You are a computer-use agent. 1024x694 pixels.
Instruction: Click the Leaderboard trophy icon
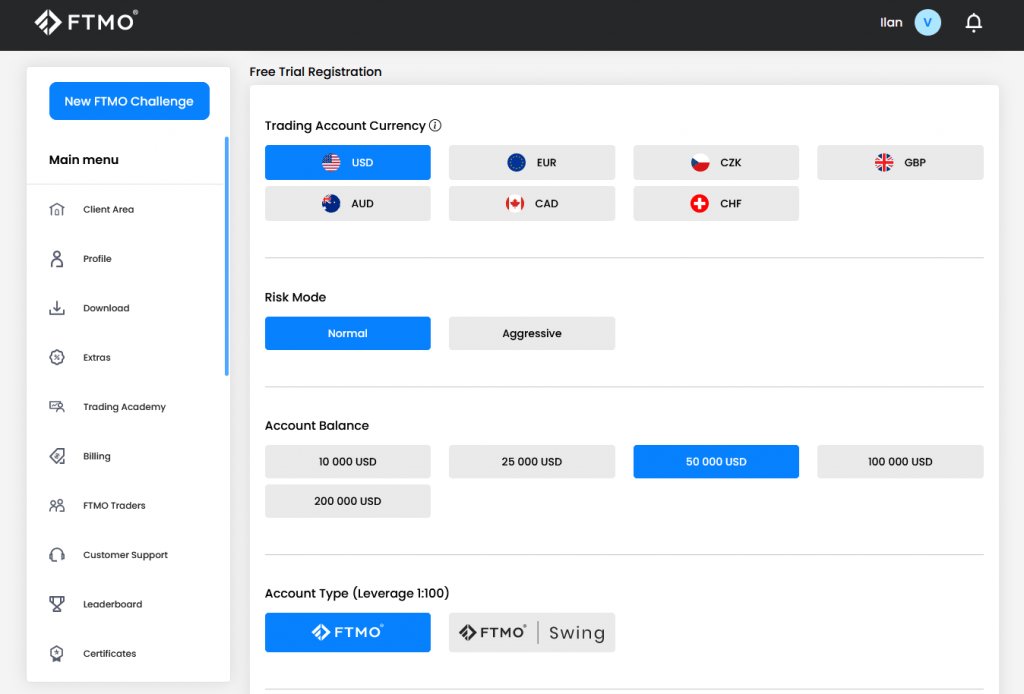(57, 604)
